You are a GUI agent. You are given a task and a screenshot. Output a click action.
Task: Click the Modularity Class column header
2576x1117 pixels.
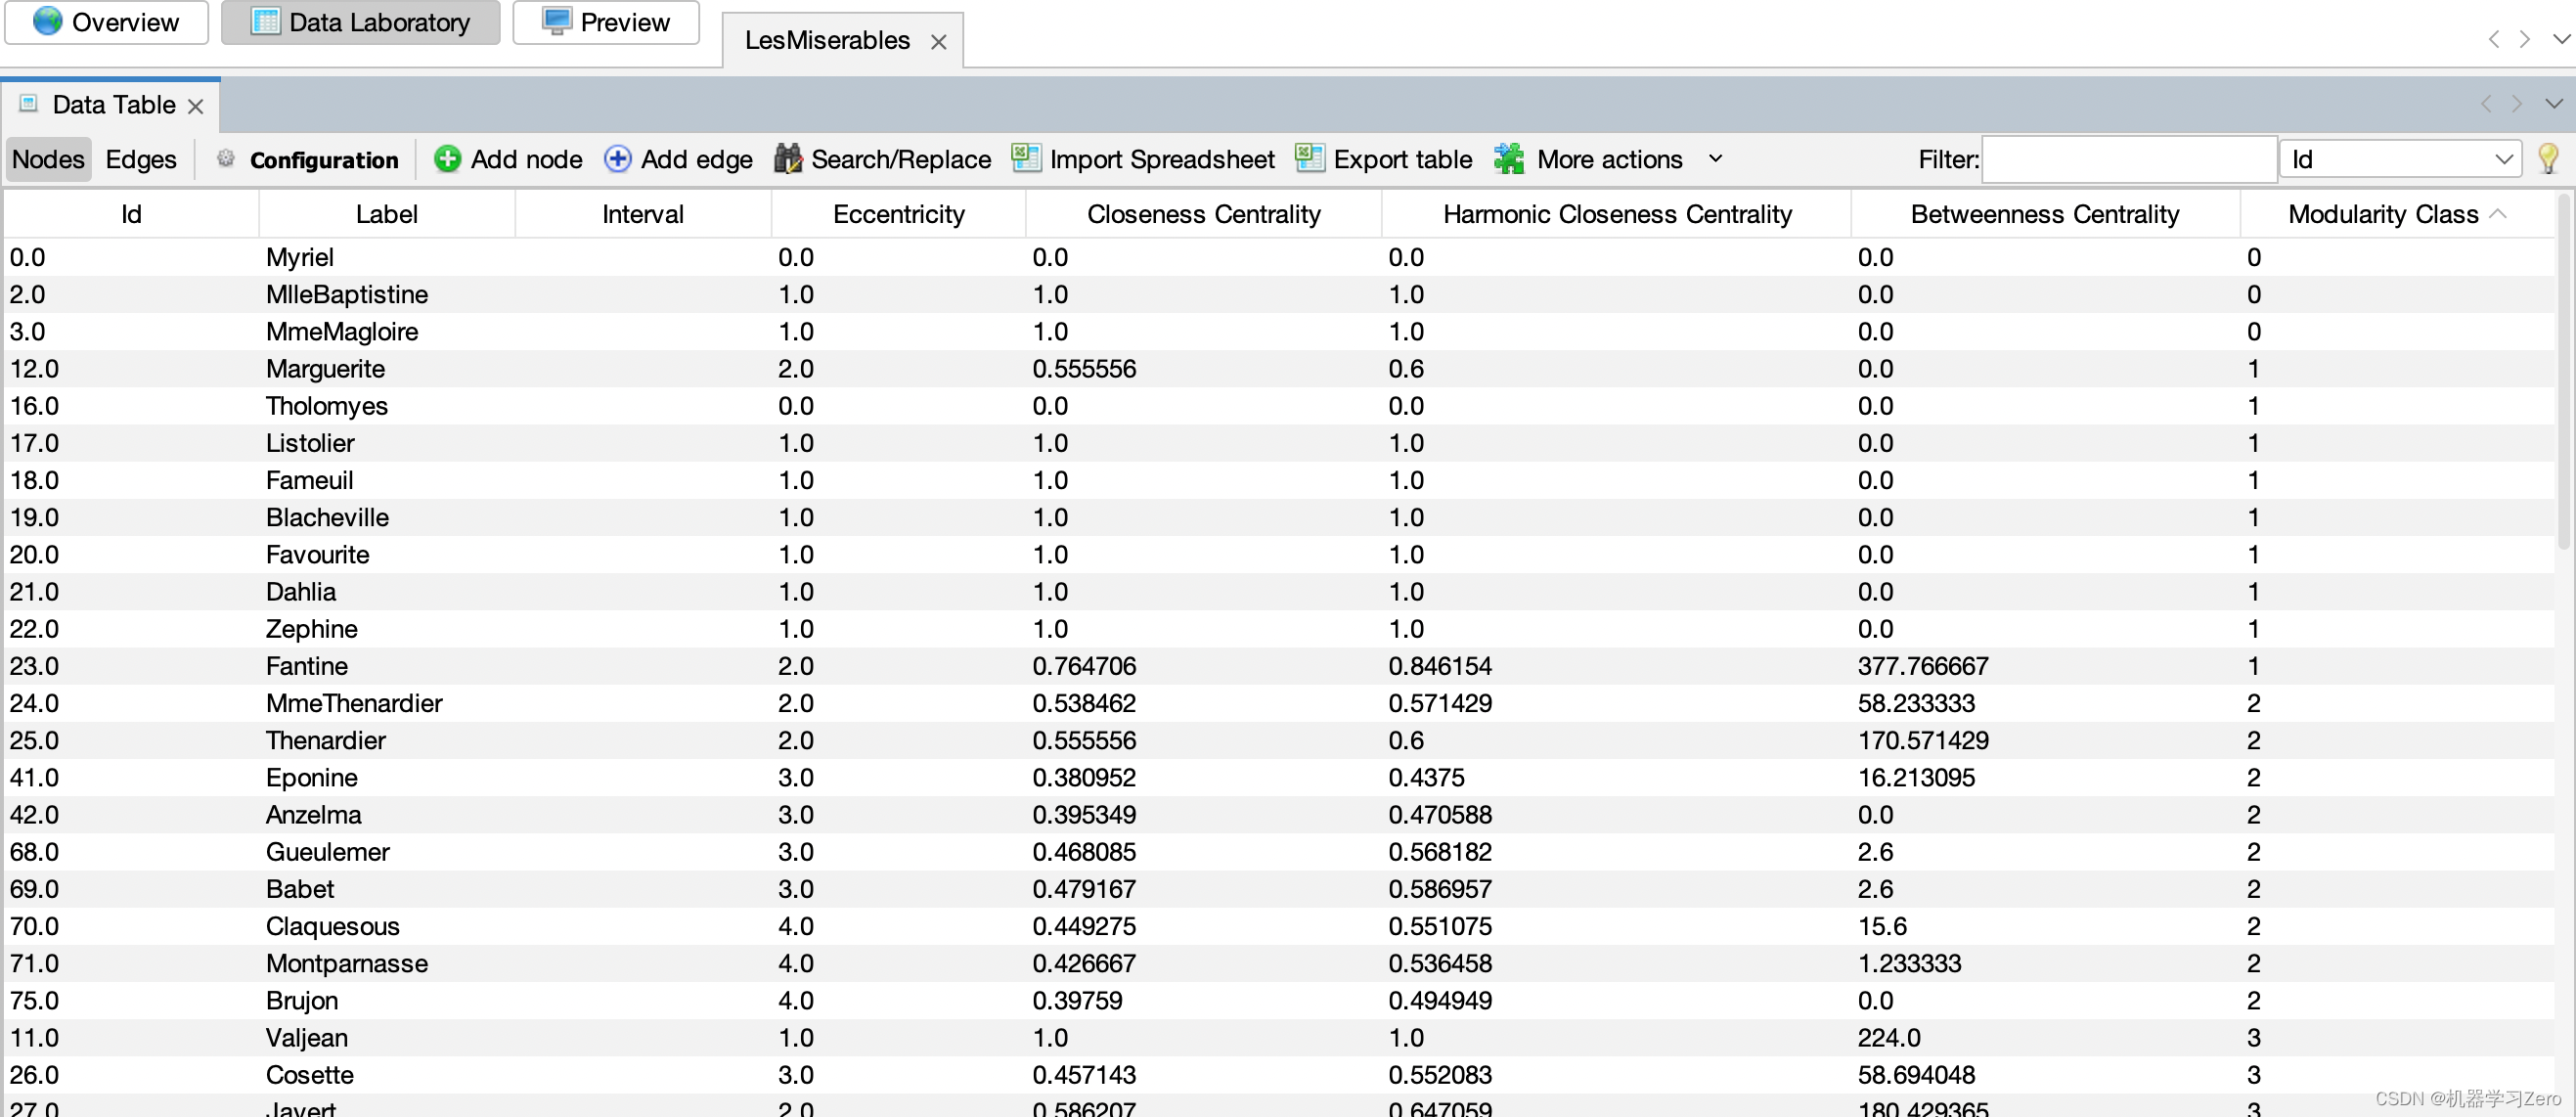click(x=2382, y=214)
